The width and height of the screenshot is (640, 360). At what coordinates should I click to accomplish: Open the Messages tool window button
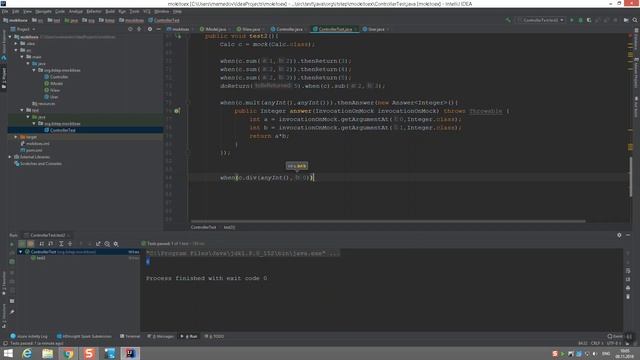point(160,336)
